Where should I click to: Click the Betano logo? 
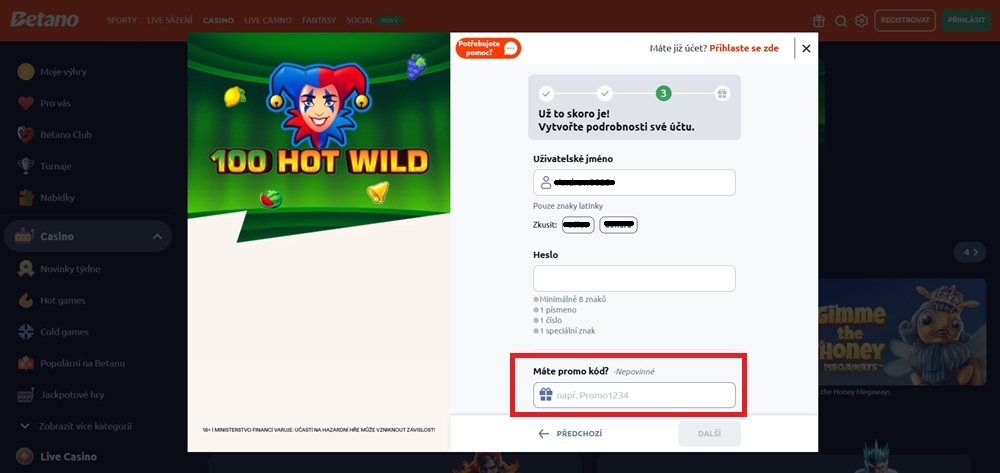coord(45,20)
